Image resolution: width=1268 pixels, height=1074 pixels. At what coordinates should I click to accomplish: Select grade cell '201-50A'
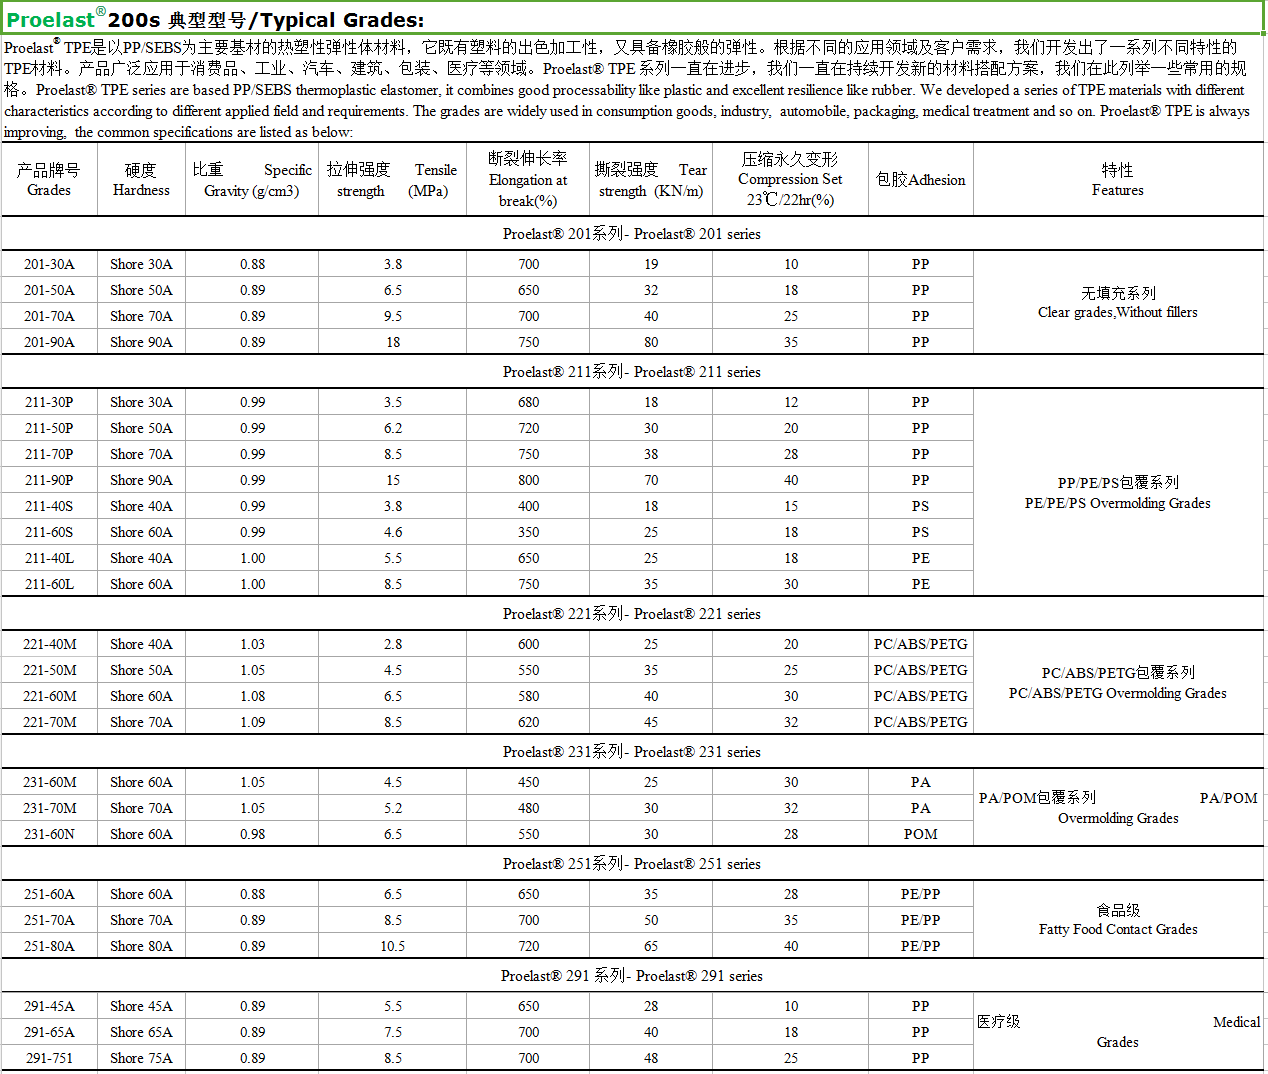click(x=49, y=290)
